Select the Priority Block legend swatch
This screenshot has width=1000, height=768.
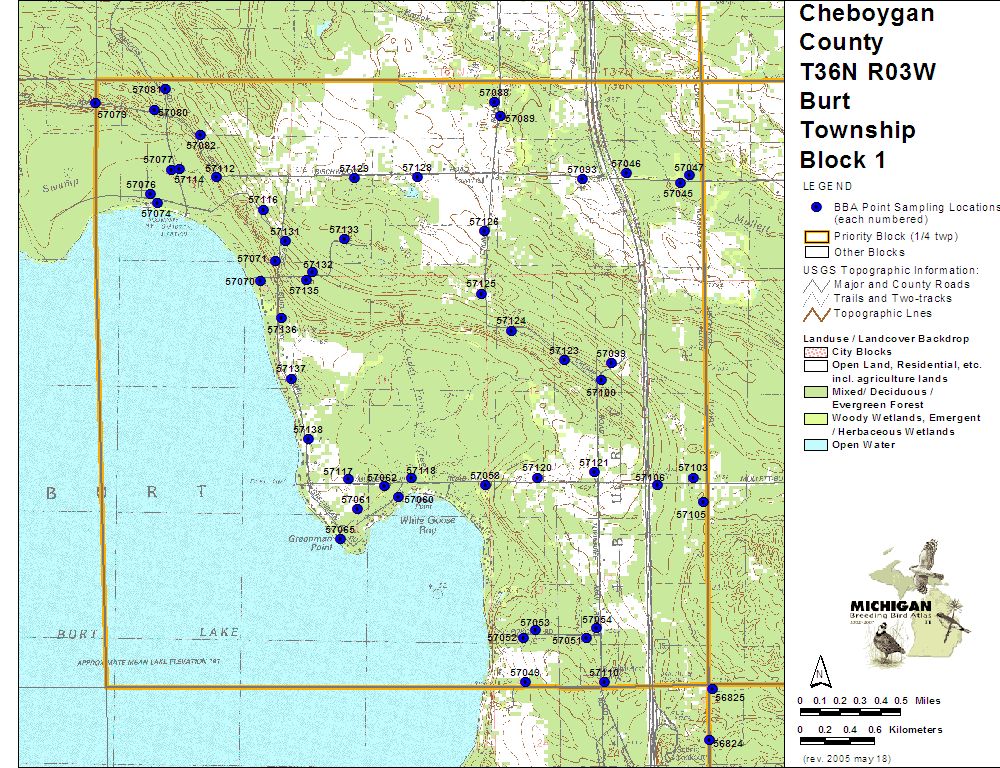coord(816,237)
